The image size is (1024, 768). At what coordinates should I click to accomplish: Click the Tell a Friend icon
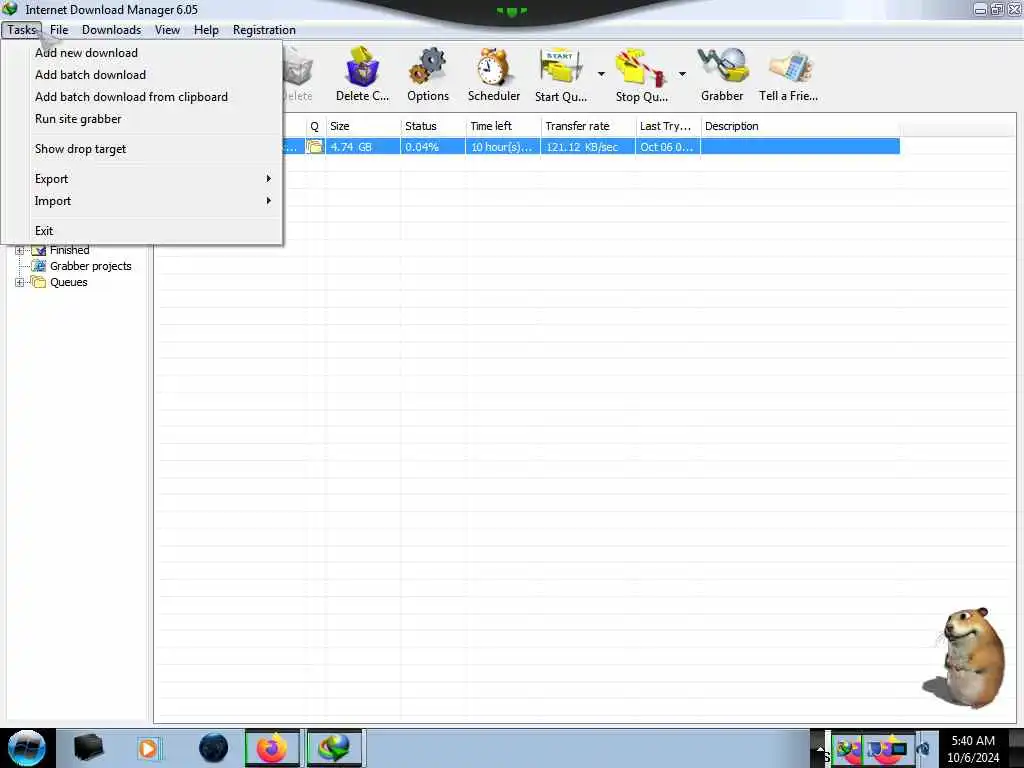(x=790, y=66)
